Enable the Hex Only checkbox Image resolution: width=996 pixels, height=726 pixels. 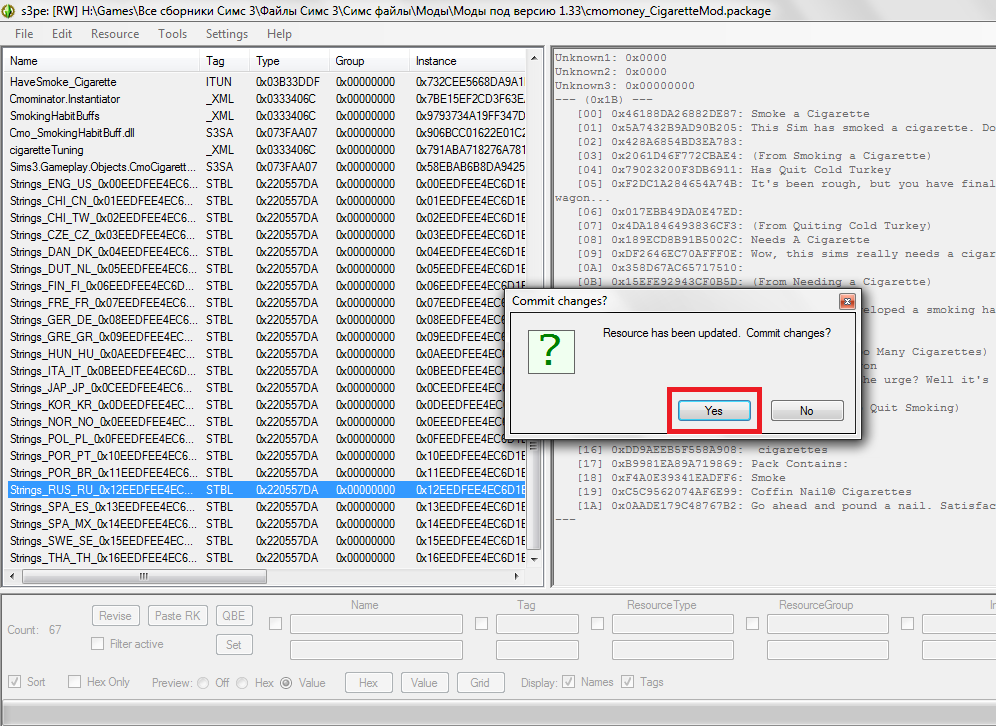[75, 682]
